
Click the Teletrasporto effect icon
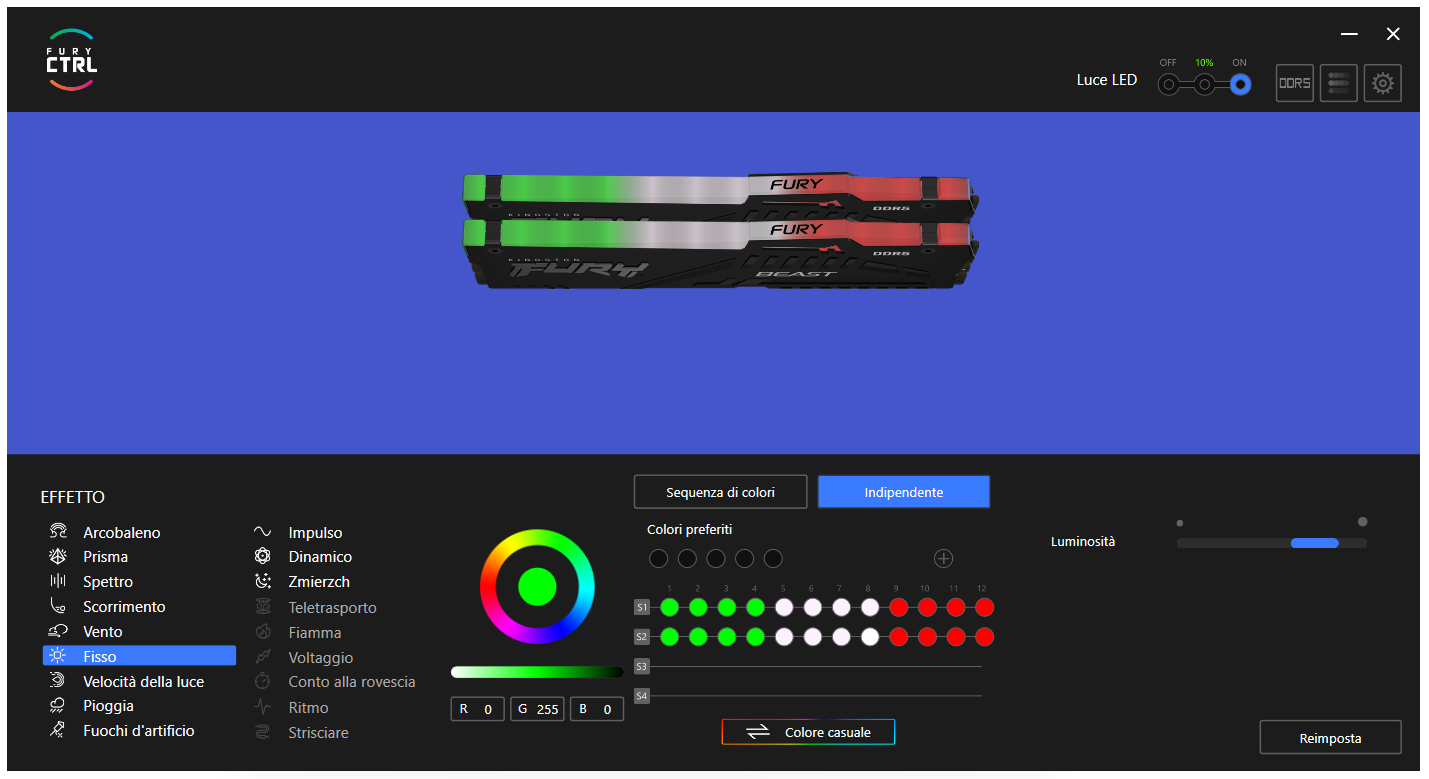(x=263, y=607)
